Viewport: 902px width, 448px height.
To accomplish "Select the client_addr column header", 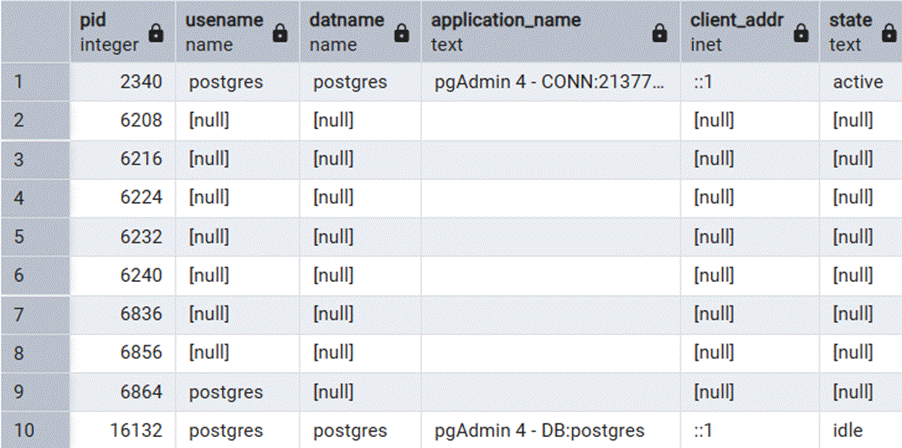I will click(x=750, y=32).
